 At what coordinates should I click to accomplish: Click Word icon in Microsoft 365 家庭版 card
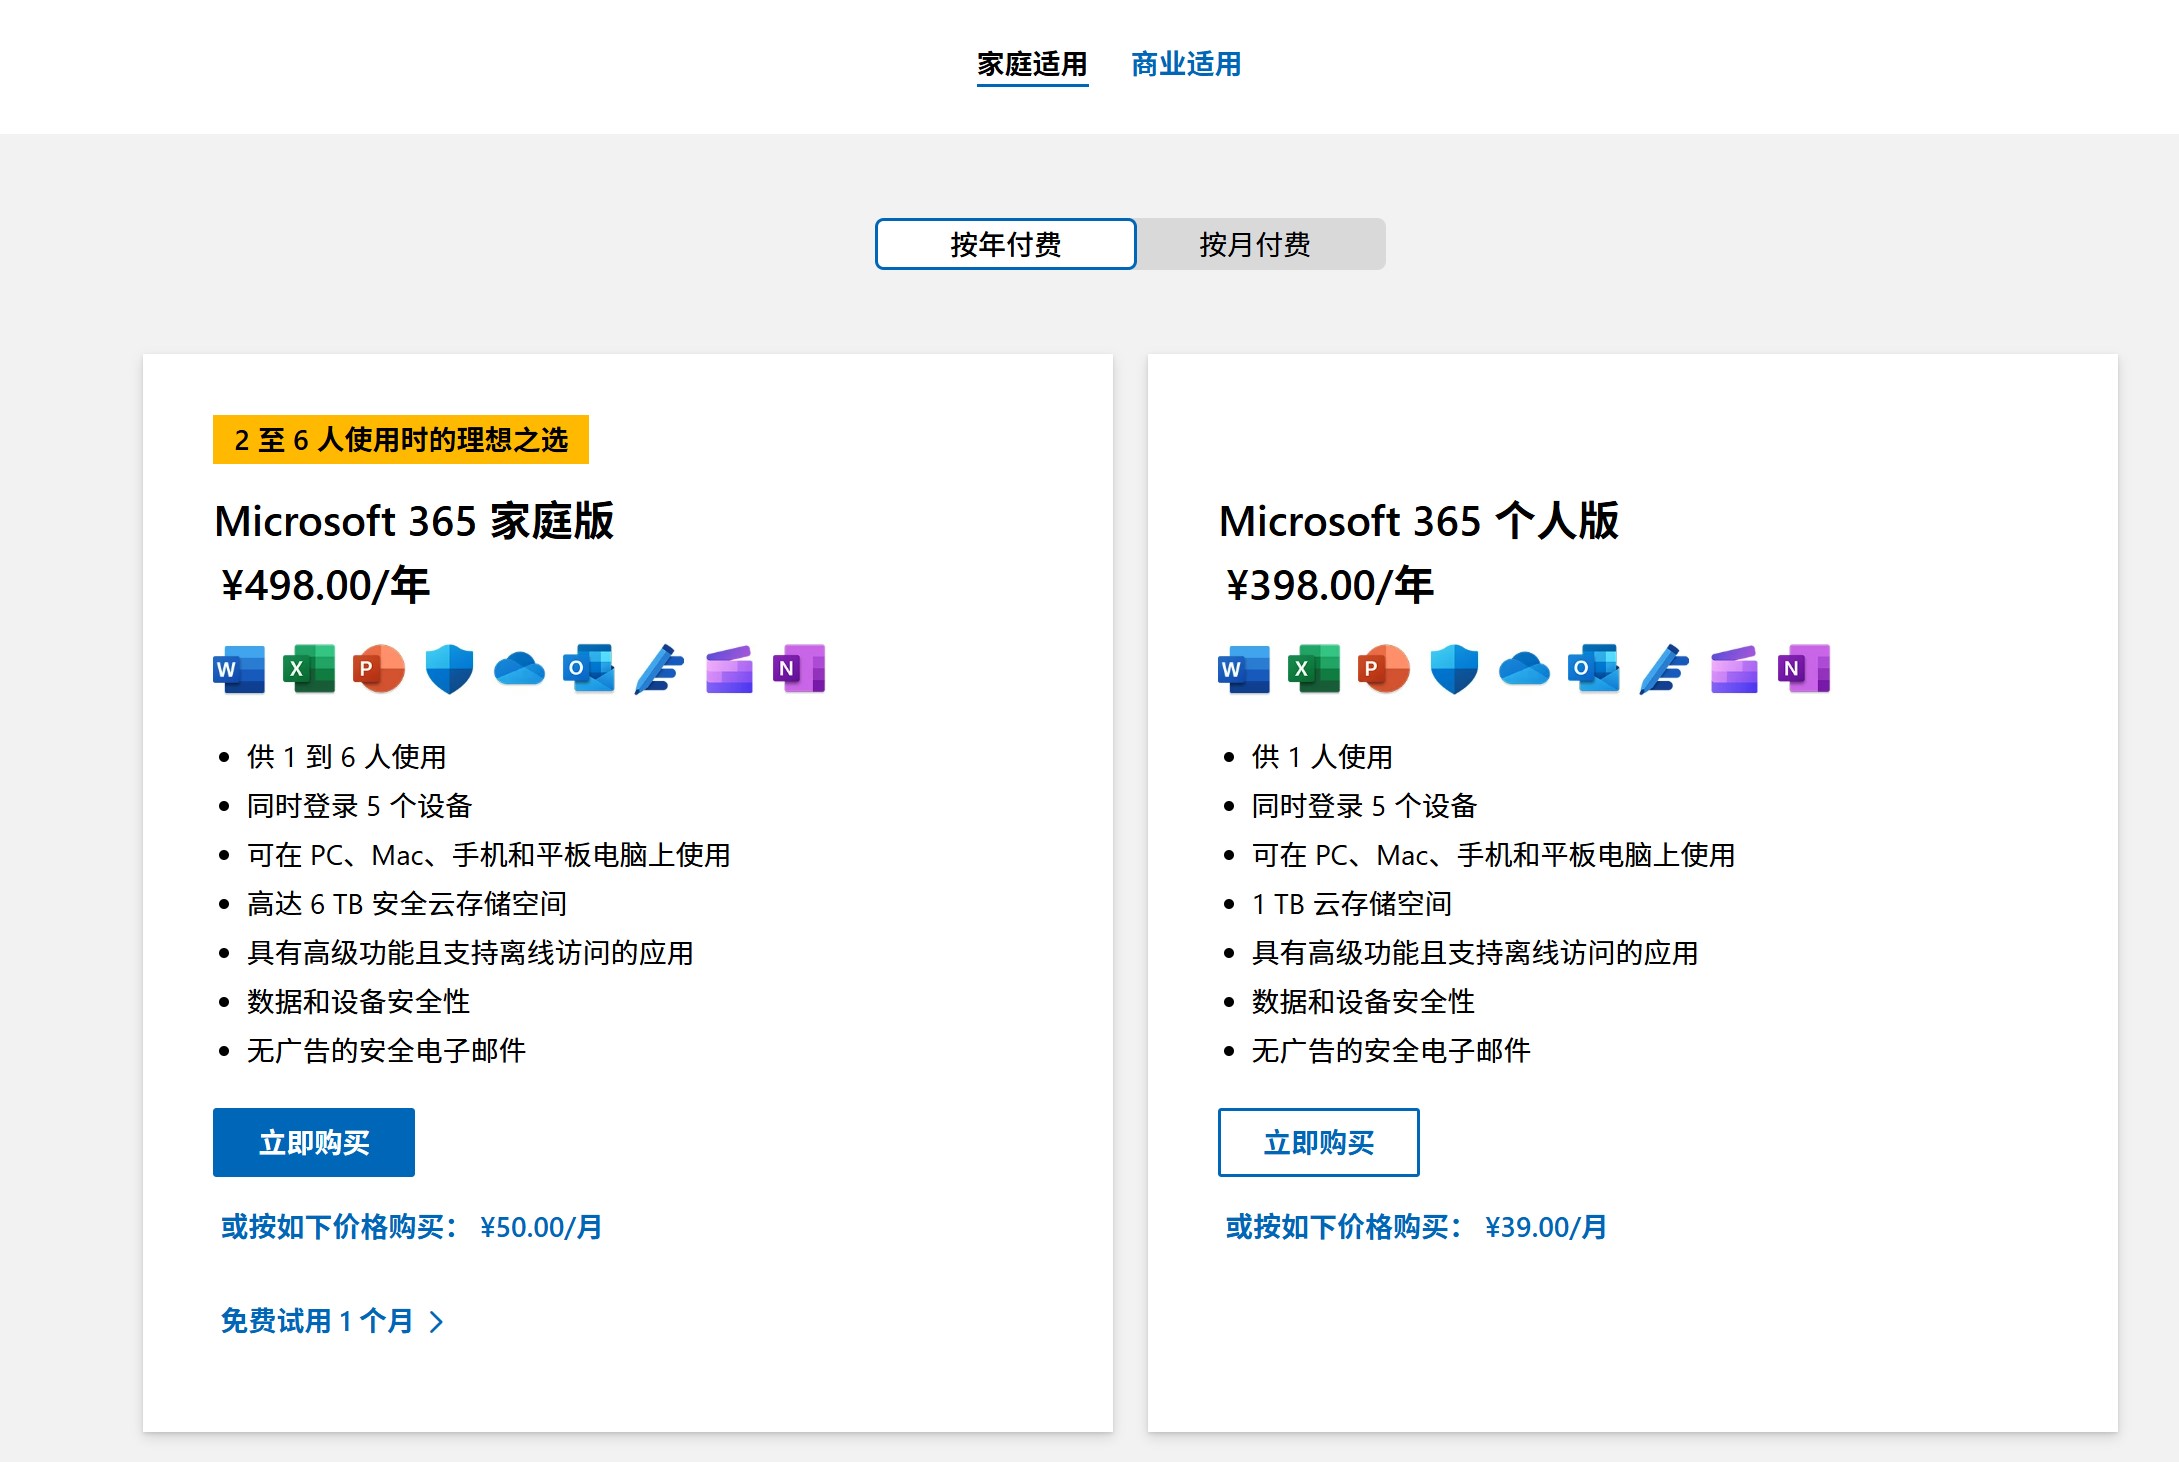239,669
